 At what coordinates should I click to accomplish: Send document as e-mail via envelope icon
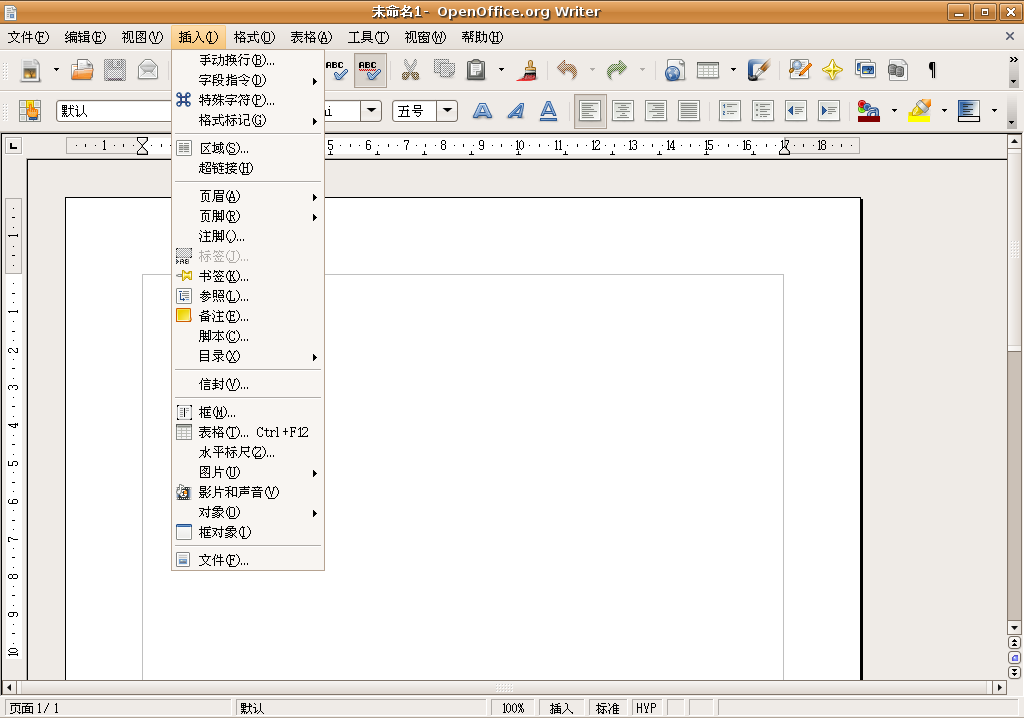pyautogui.click(x=148, y=70)
